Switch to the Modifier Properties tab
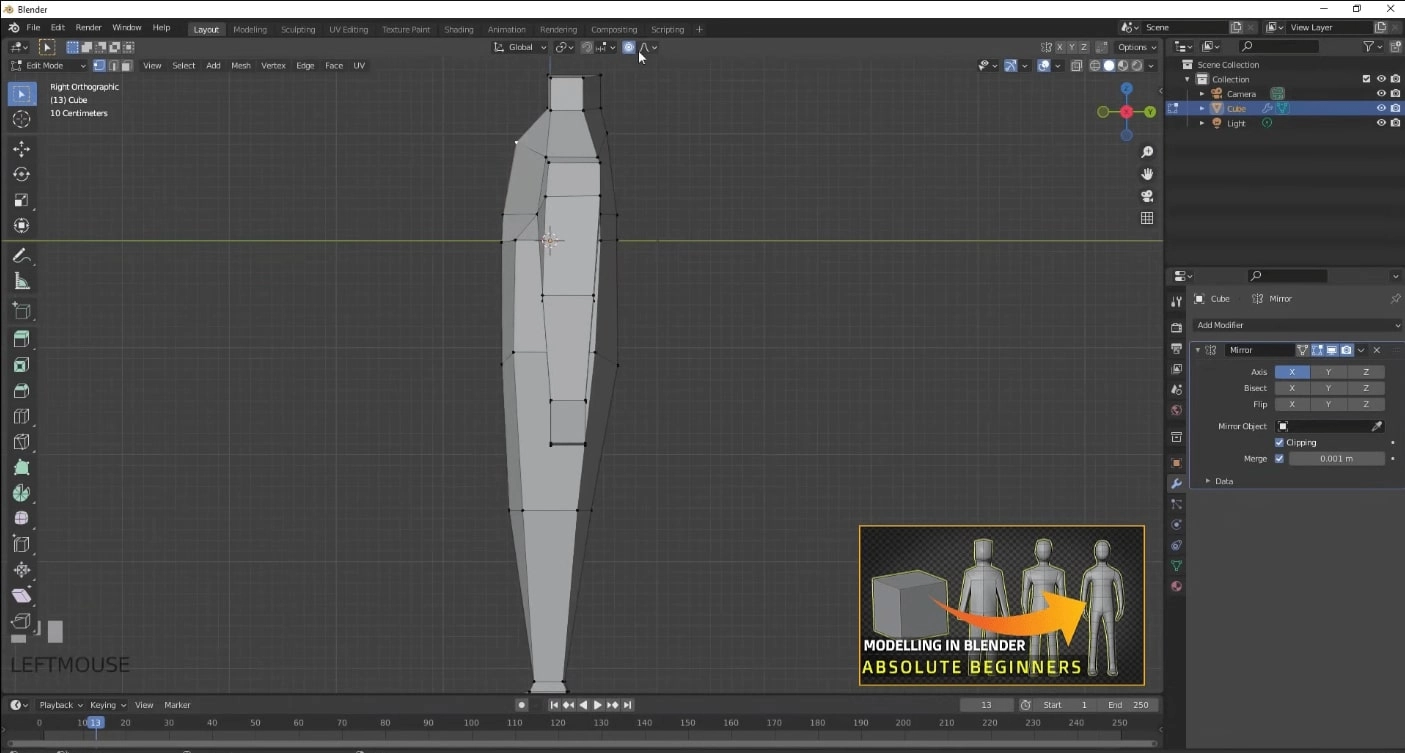Viewport: 1405px width, 753px height. (x=1176, y=483)
